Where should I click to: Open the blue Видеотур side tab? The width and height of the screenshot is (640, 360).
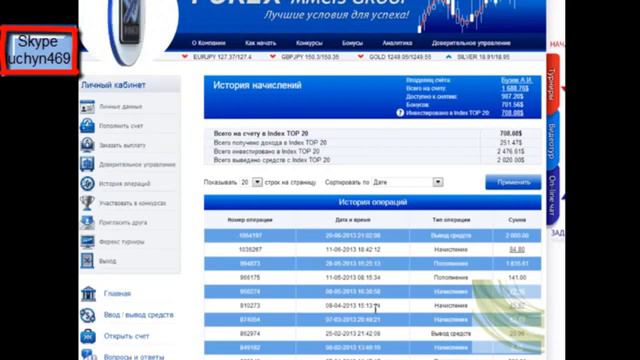click(x=552, y=141)
